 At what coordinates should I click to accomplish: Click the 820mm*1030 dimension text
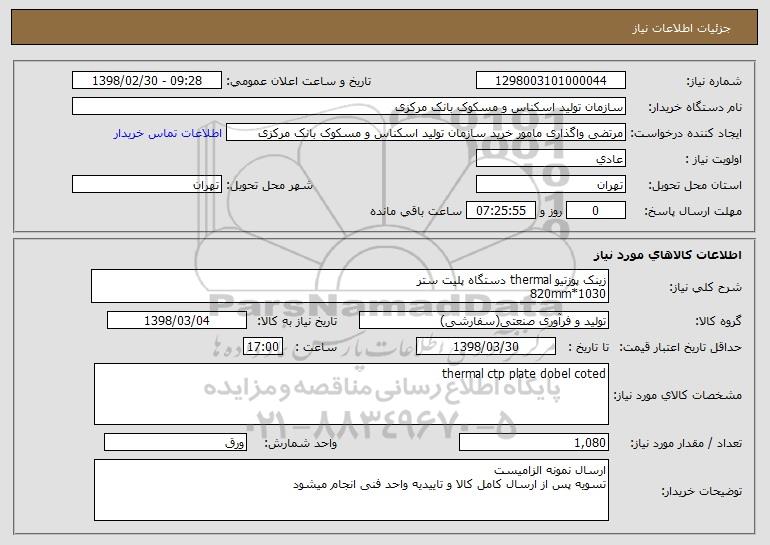coord(568,294)
